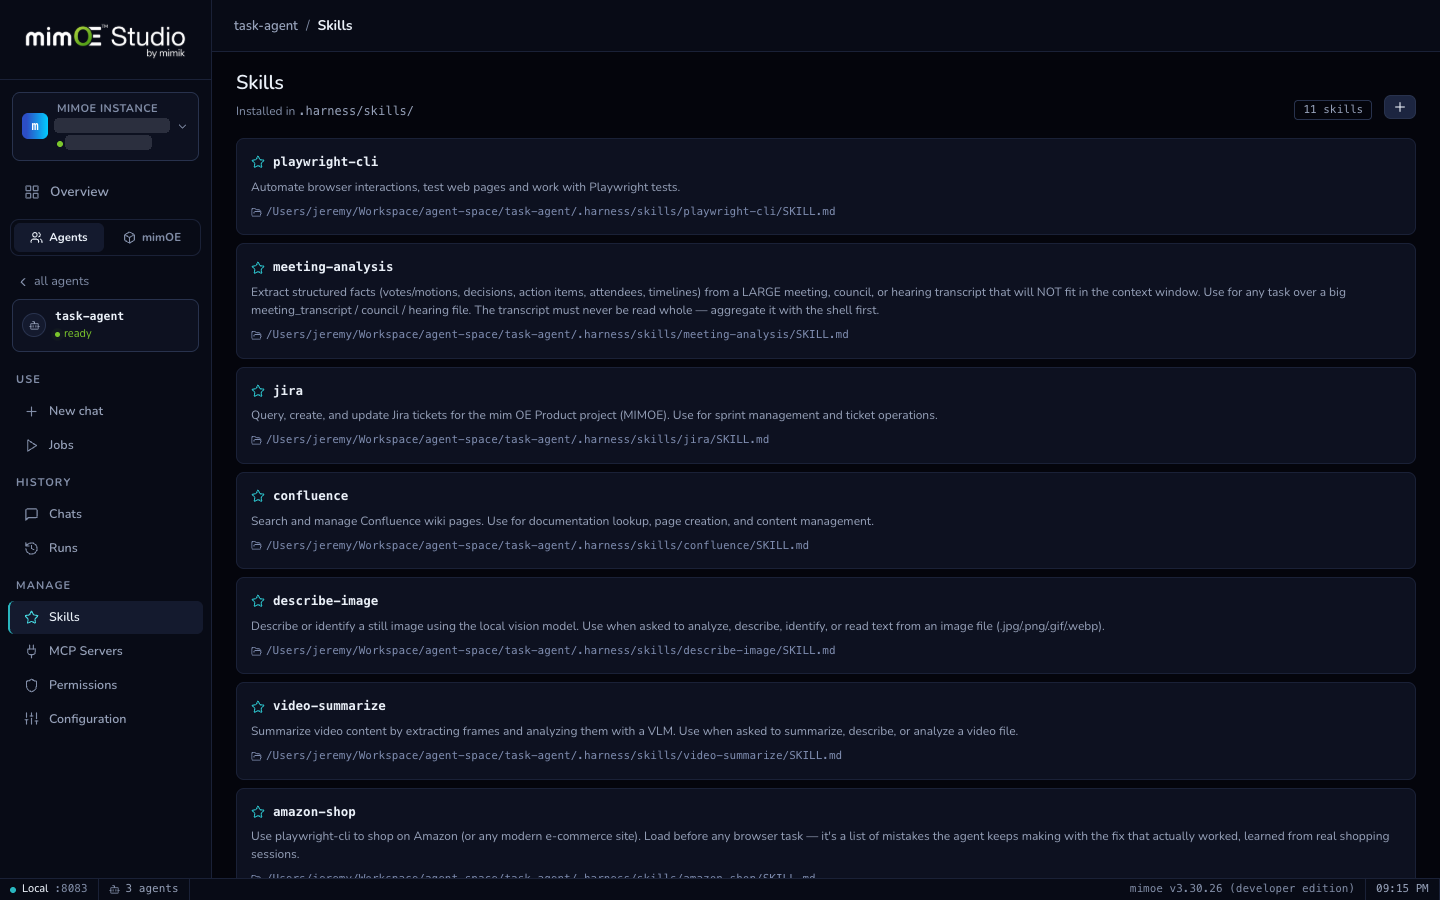1440x900 pixels.
Task: Click task-agent breadcrumb link
Action: click(266, 26)
